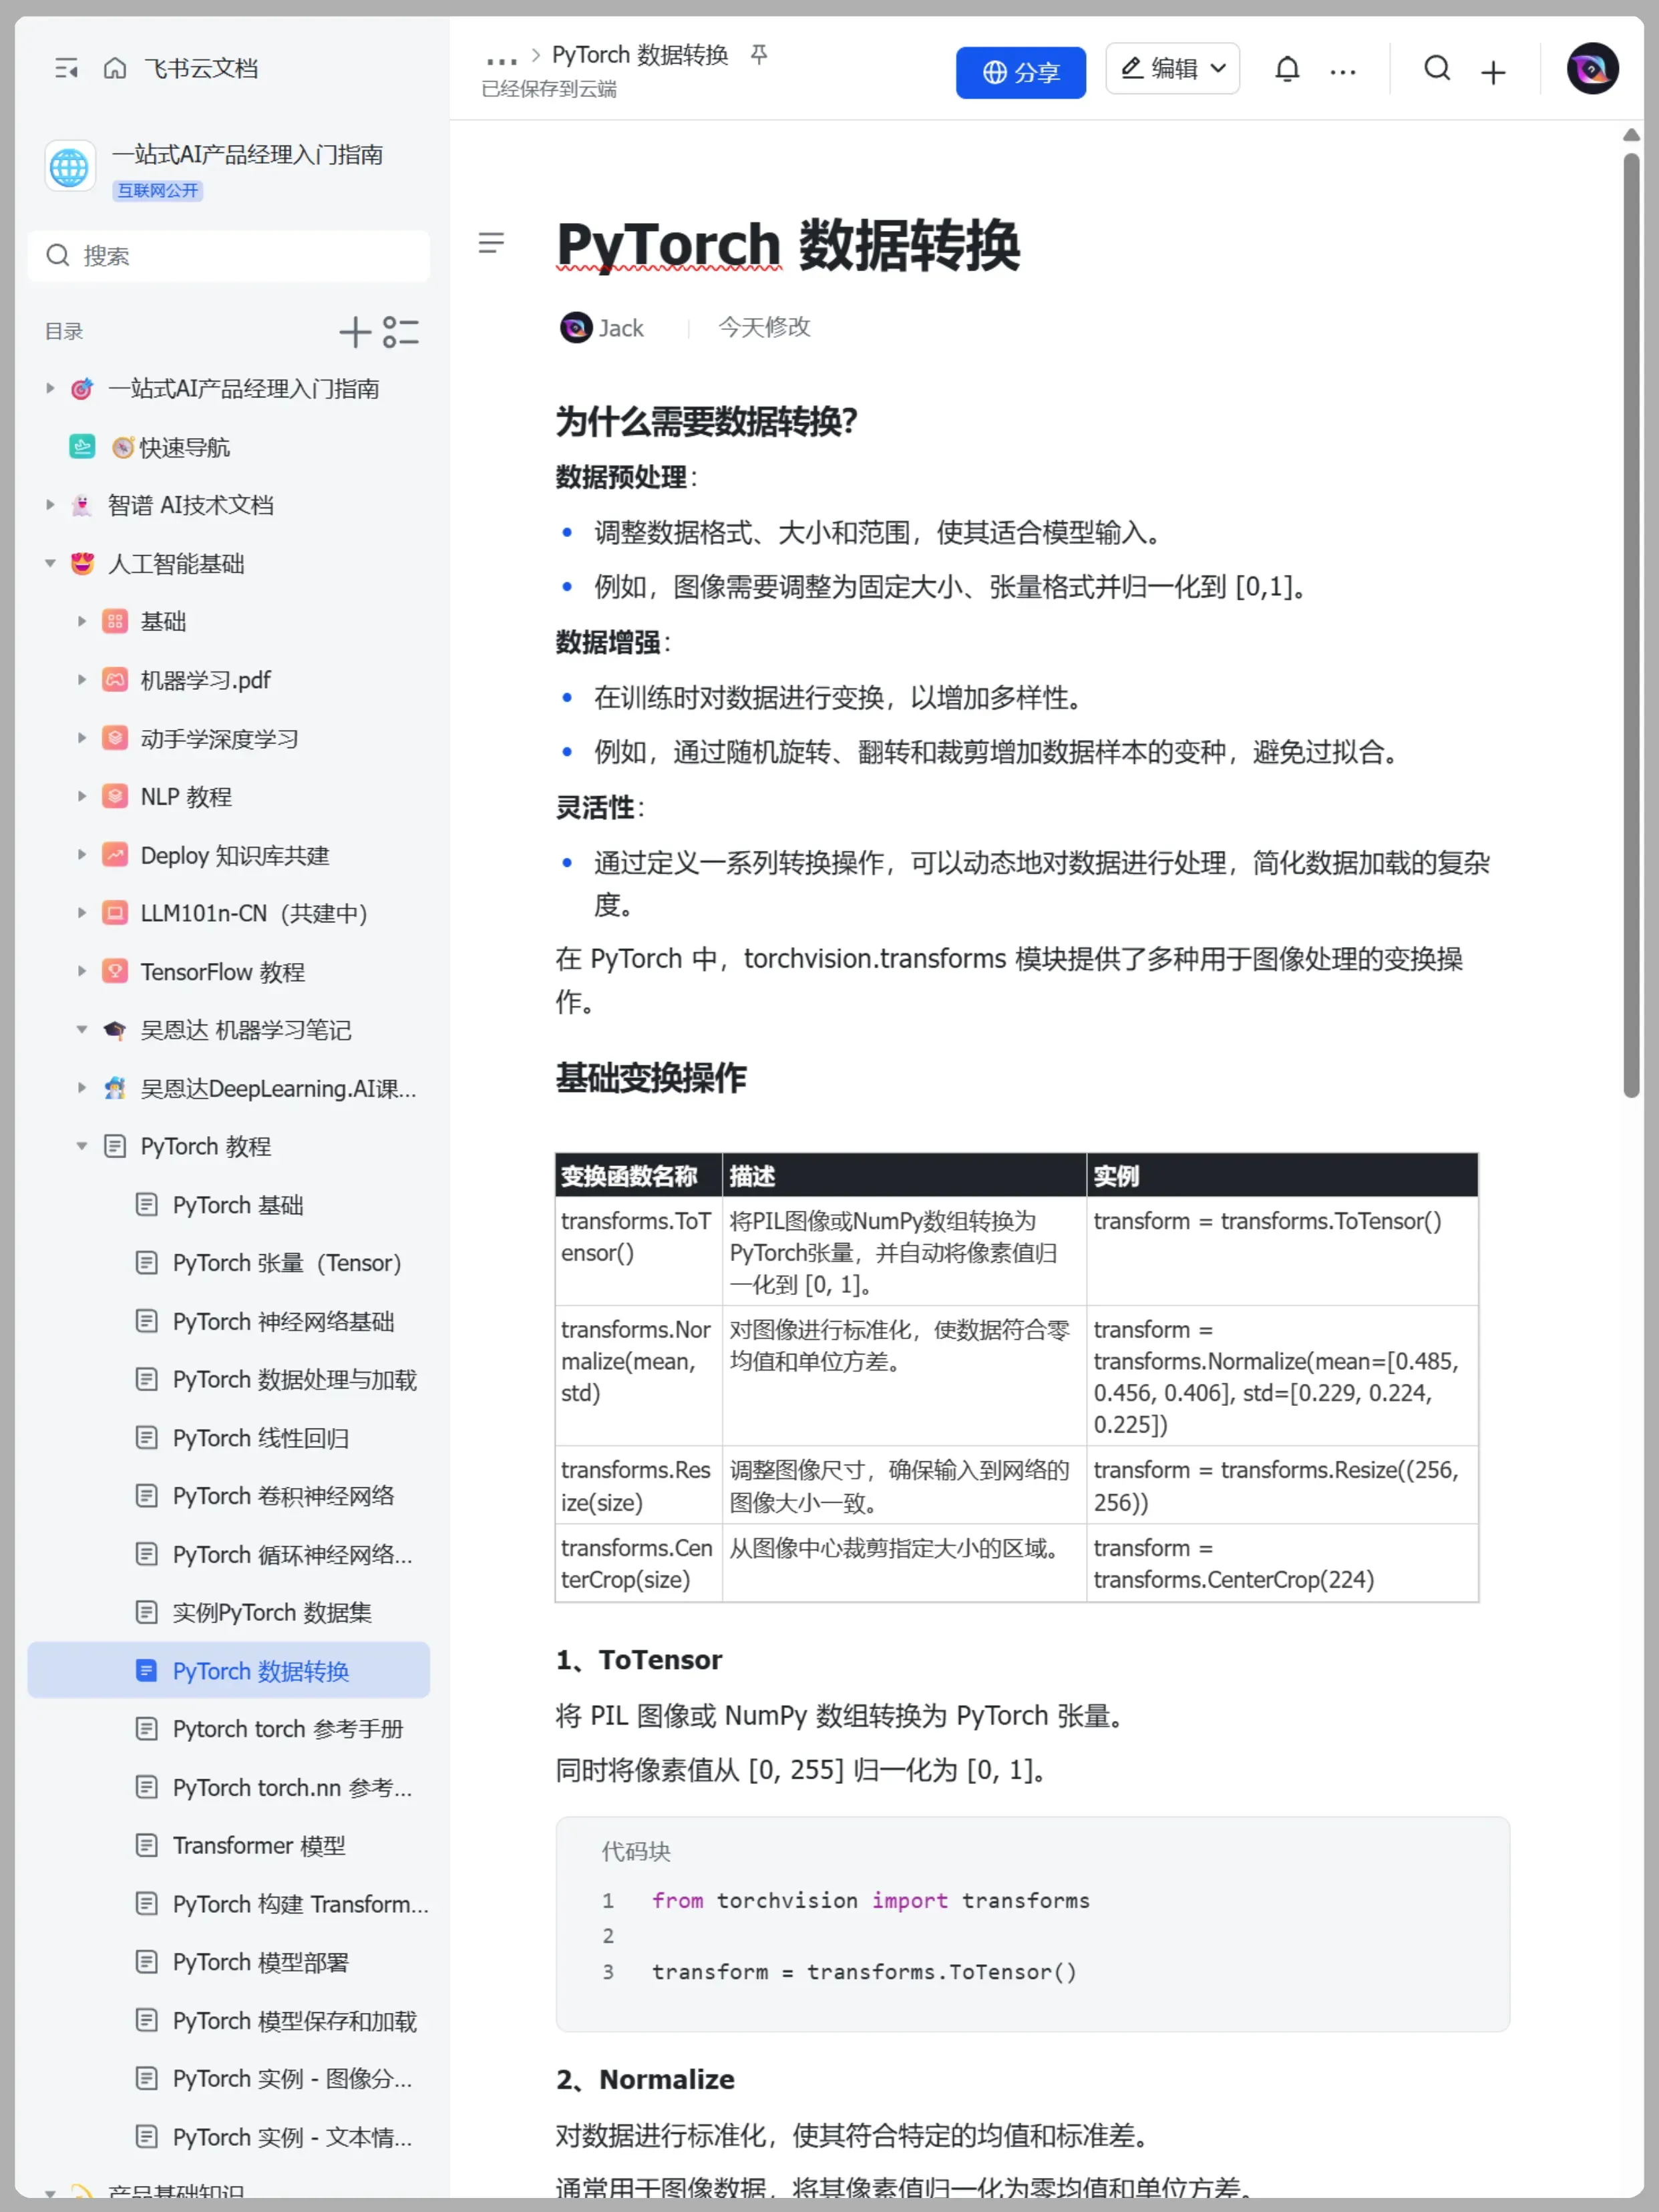Image resolution: width=1659 pixels, height=2212 pixels.
Task: Collapse the 人工智能基础 tree node
Action: pyautogui.click(x=50, y=564)
